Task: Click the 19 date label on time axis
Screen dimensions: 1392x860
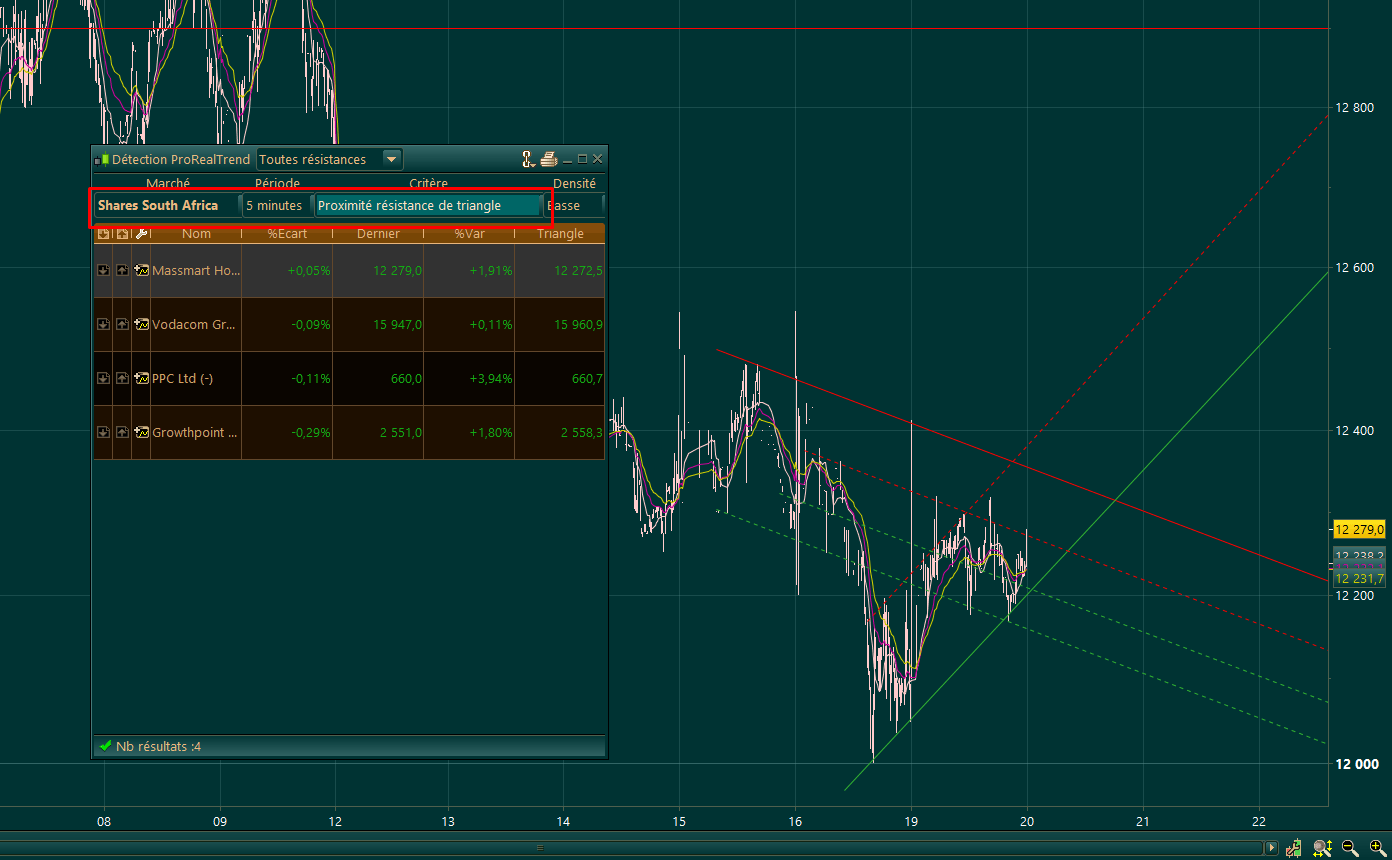Action: tap(911, 820)
